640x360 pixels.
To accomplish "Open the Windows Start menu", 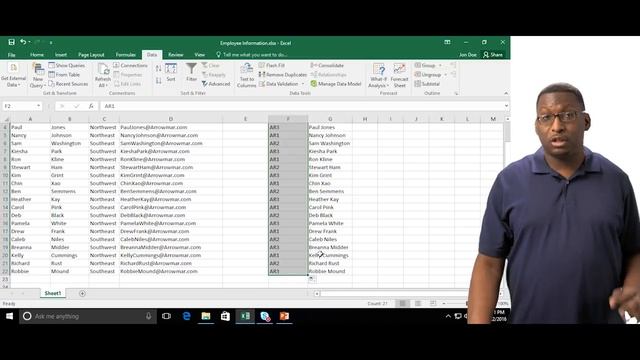I will [9, 316].
